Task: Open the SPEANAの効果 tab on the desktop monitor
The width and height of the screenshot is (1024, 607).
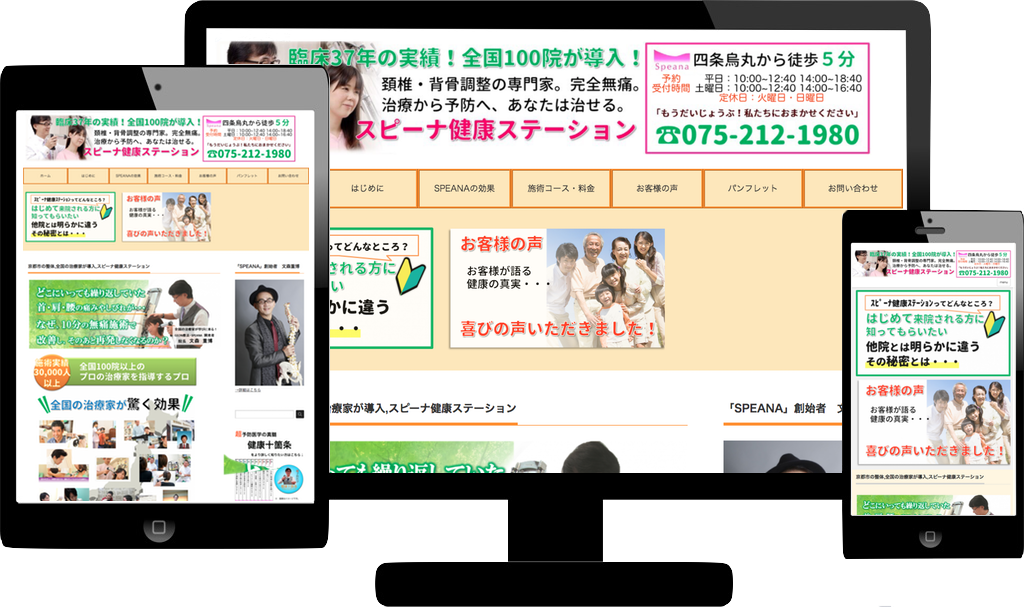Action: tap(464, 188)
